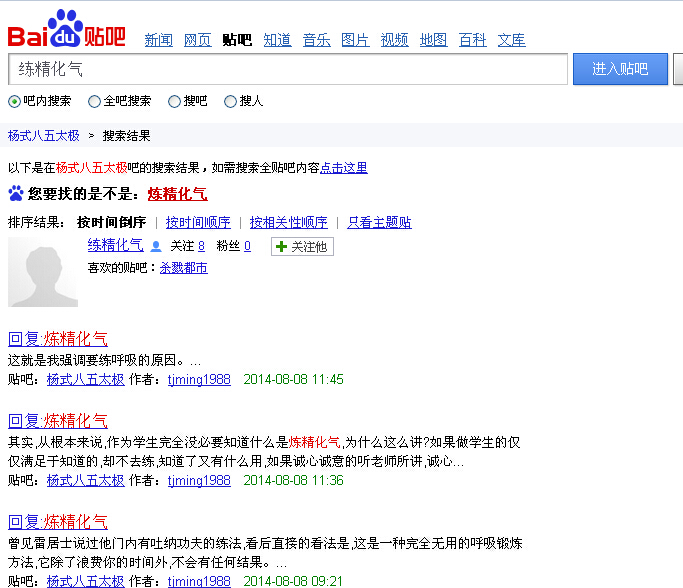
Task: Click 杨式八五太极 tieba link in 11:36 result
Action: pyautogui.click(x=85, y=480)
